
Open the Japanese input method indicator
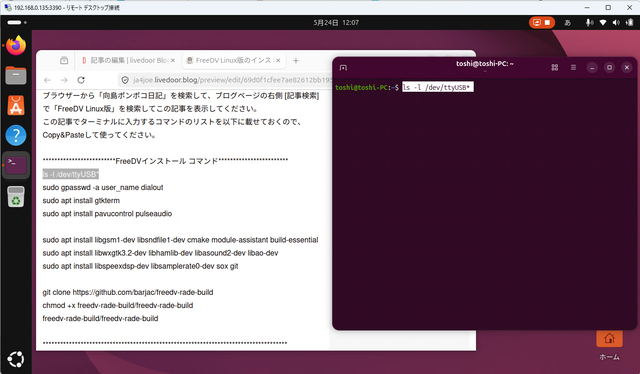pos(567,23)
